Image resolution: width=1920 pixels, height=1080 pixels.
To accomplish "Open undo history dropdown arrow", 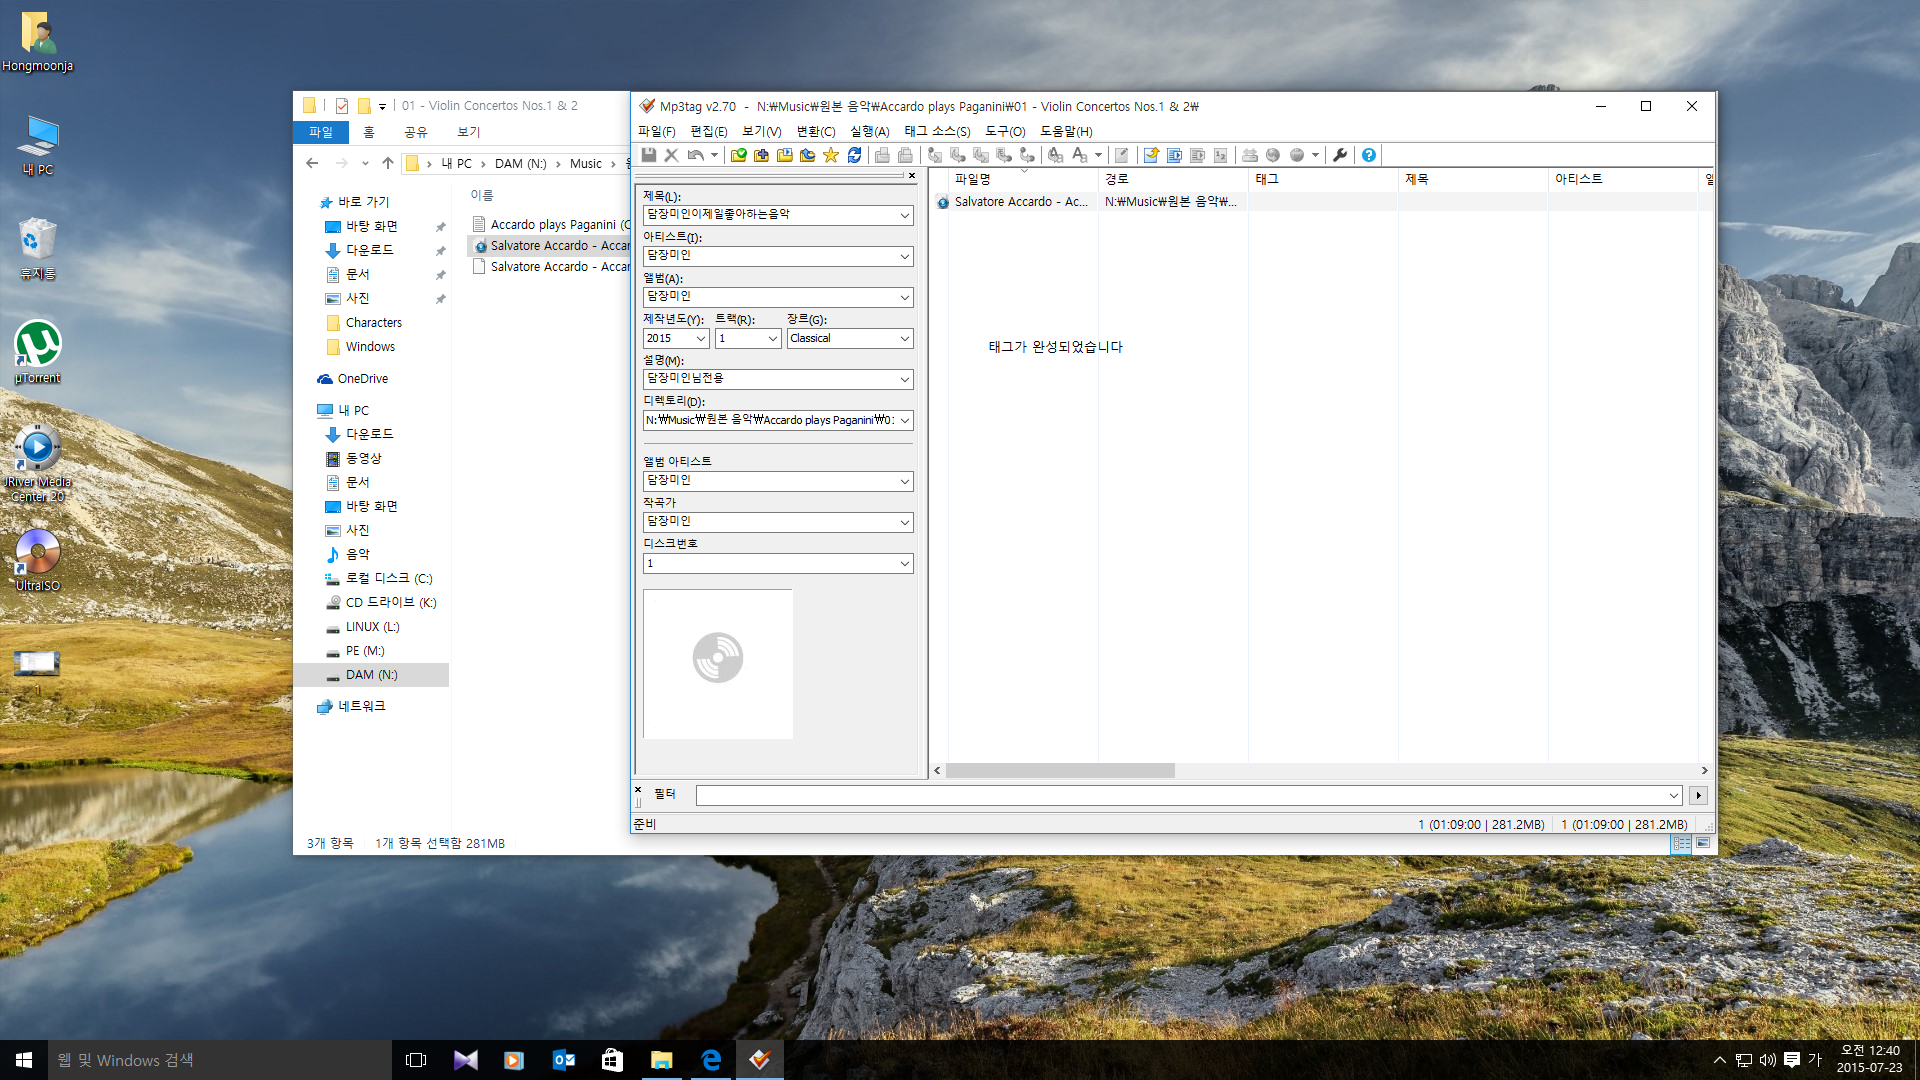I will point(714,155).
